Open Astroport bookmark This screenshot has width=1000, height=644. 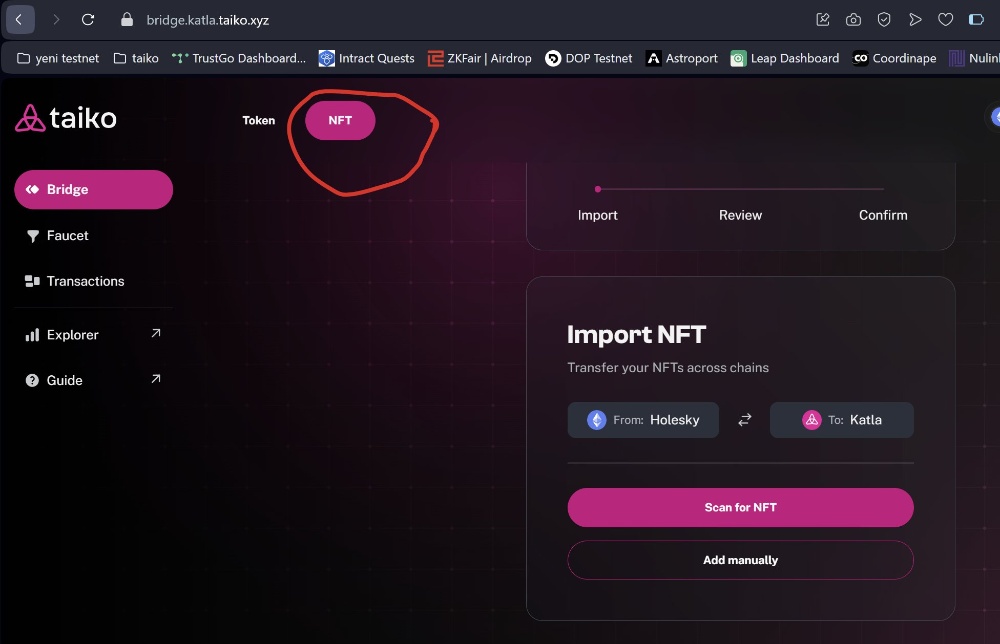[x=682, y=58]
